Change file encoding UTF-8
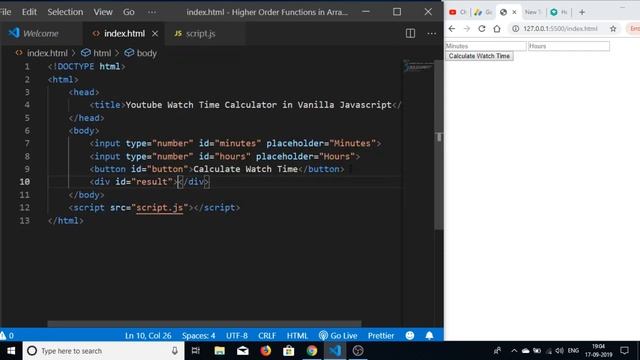The image size is (640, 360). point(237,336)
